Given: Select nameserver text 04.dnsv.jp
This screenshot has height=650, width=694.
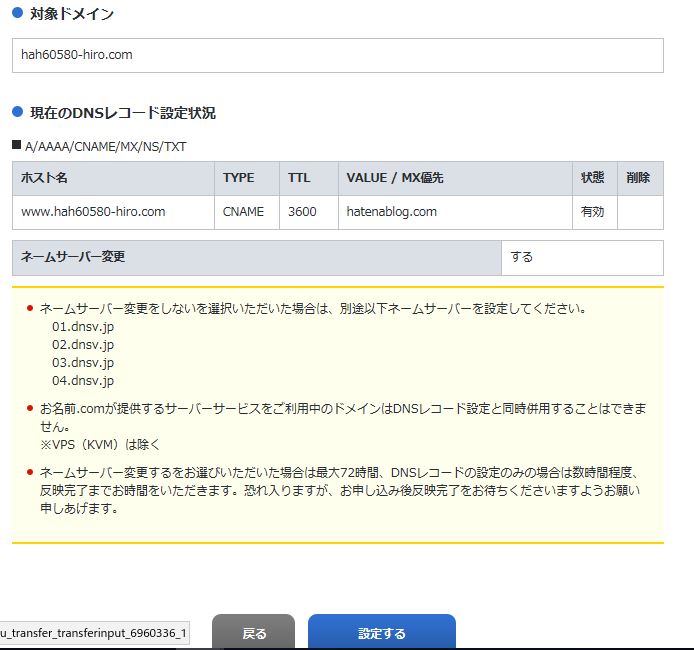Looking at the screenshot, I should point(83,381).
